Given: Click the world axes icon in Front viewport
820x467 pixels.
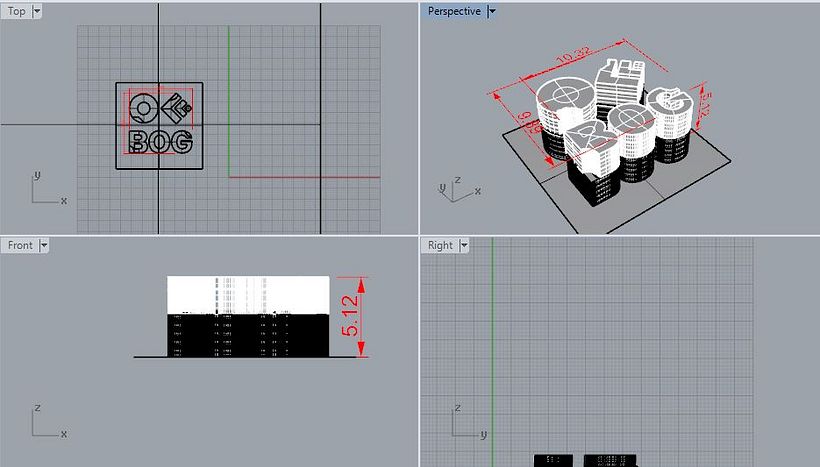Looking at the screenshot, I should (44, 423).
